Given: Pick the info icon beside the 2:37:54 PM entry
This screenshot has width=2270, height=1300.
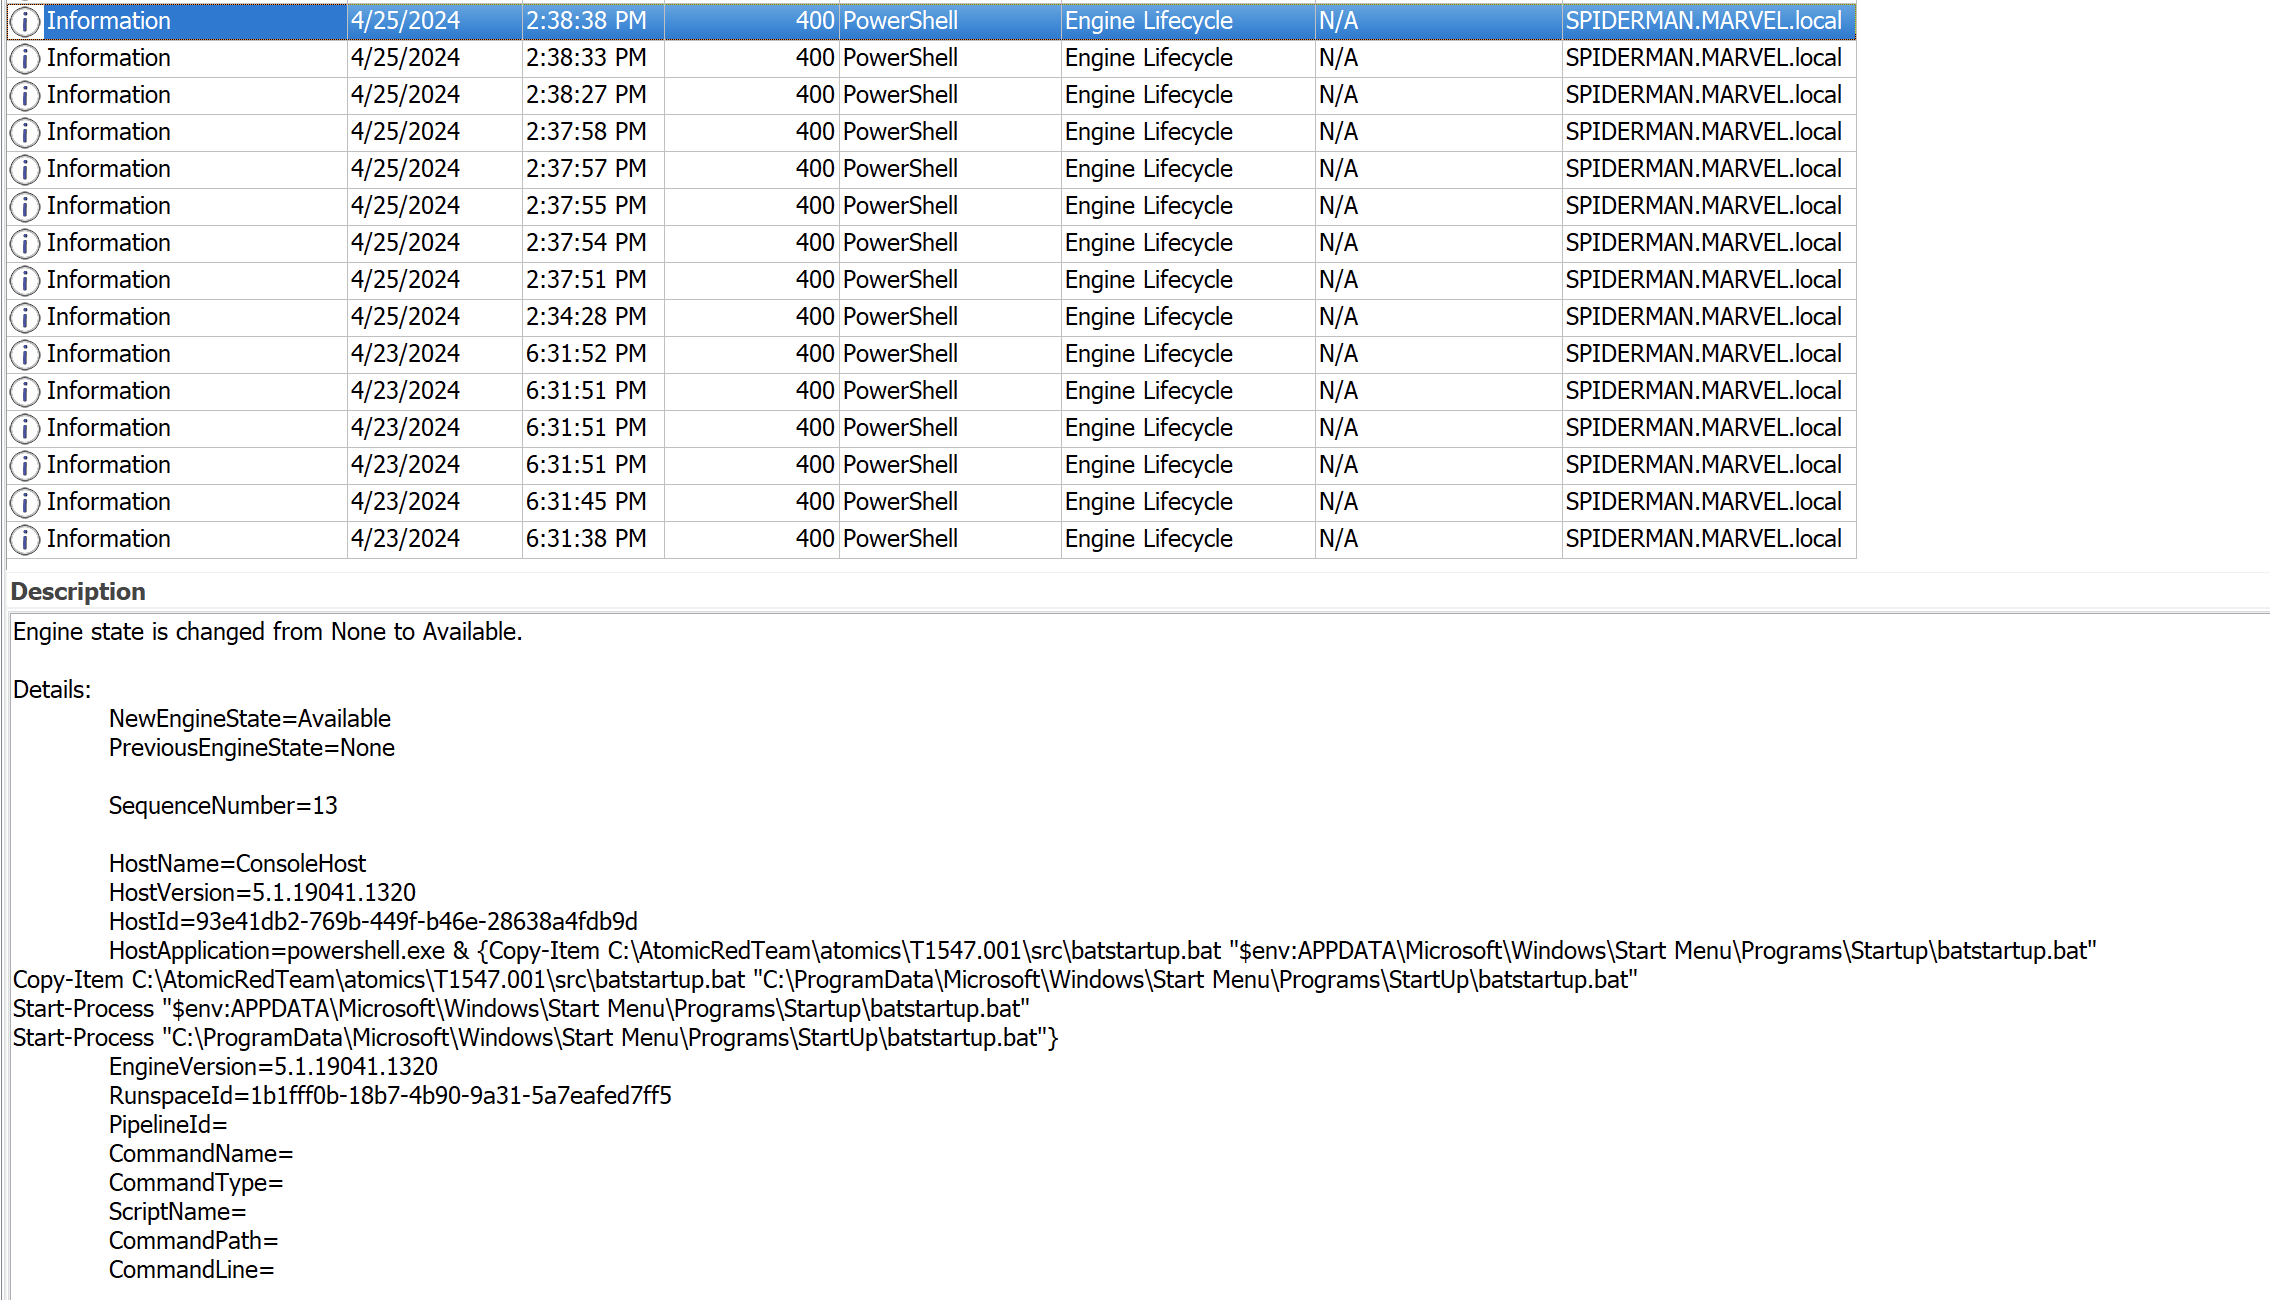Looking at the screenshot, I should (25, 243).
